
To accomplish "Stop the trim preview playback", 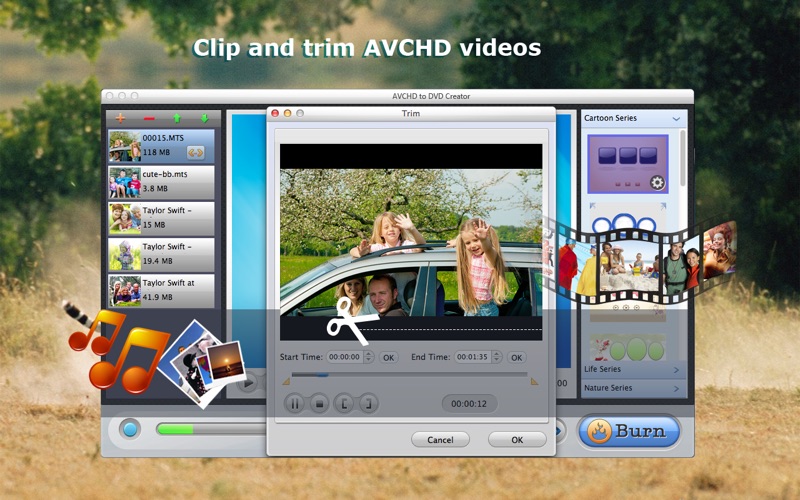I will [x=319, y=404].
